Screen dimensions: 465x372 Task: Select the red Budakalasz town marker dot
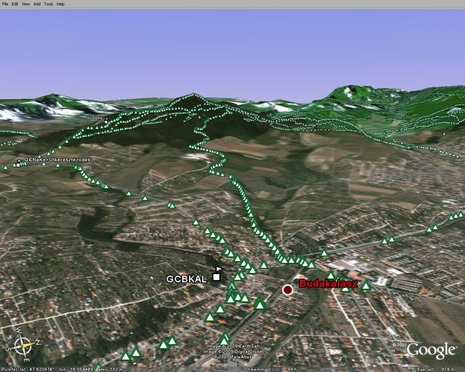287,290
